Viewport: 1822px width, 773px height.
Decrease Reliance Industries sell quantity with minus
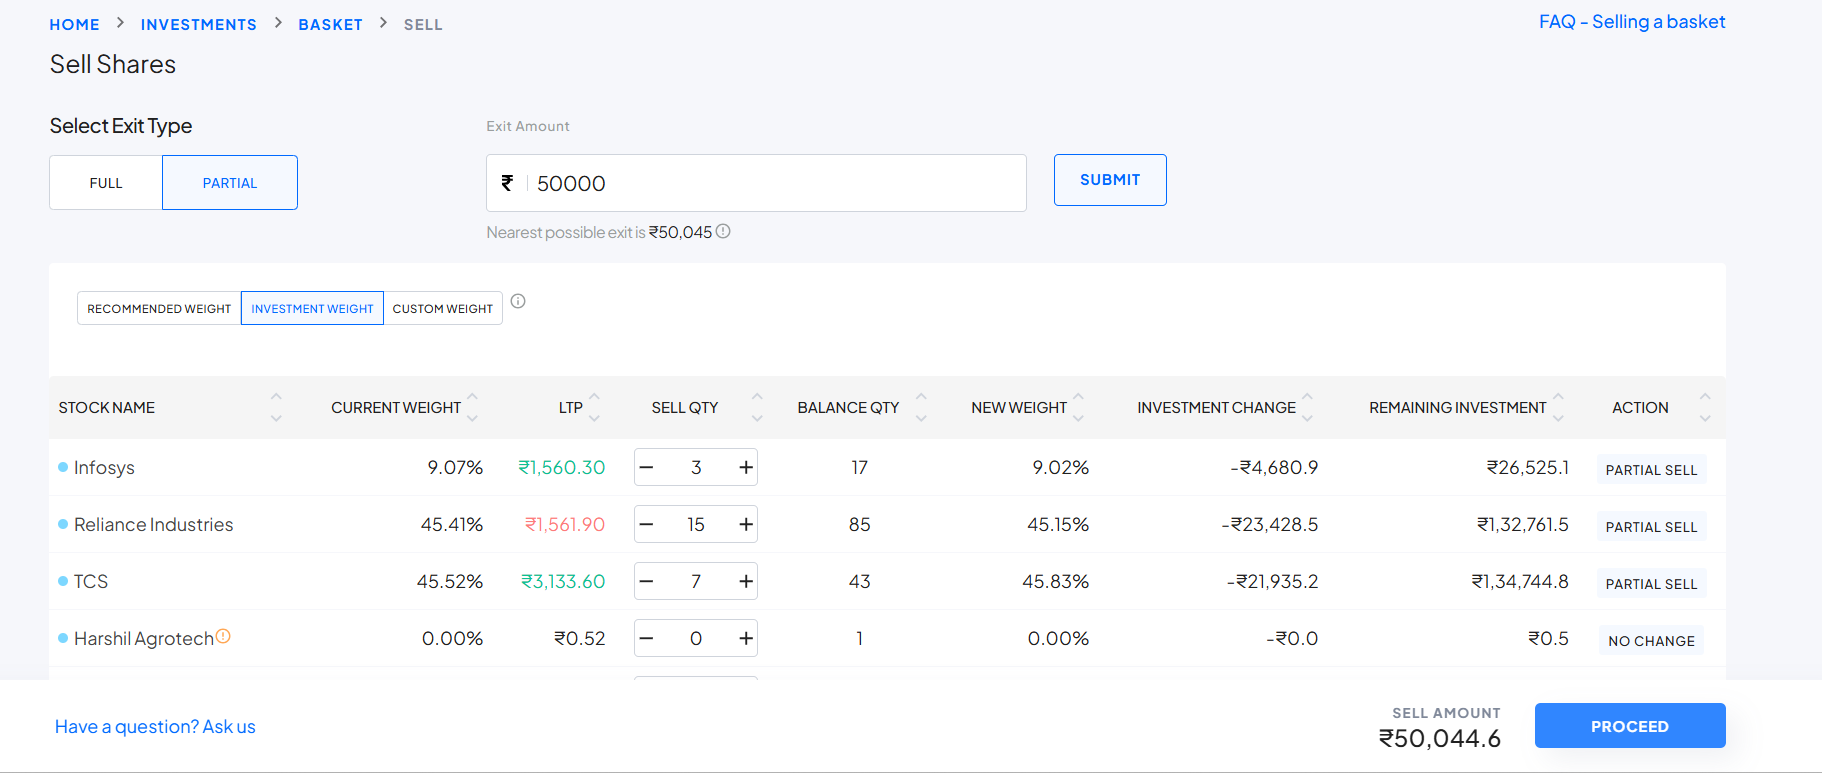click(x=647, y=524)
